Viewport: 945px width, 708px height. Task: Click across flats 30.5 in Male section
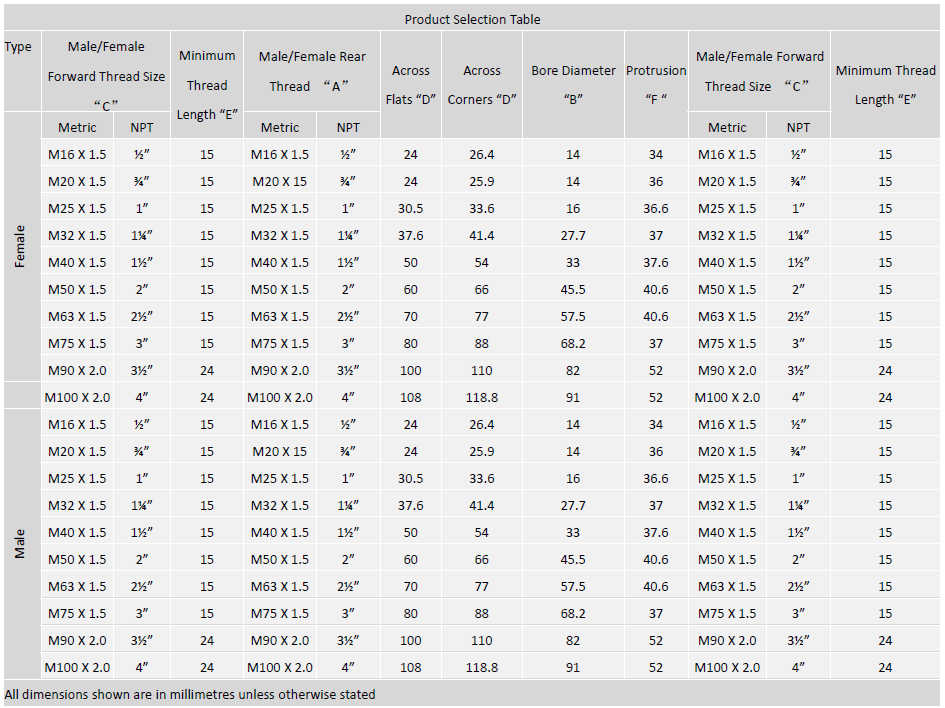click(x=411, y=479)
